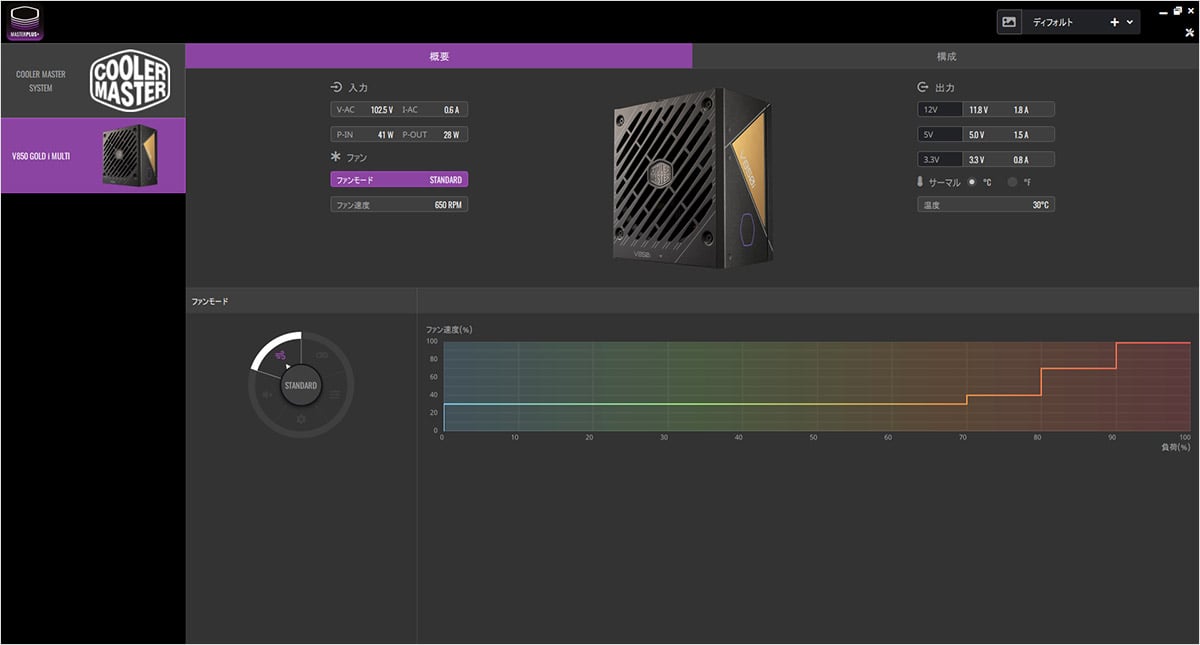Click the 5V output current value 1.5 A

tap(1020, 135)
